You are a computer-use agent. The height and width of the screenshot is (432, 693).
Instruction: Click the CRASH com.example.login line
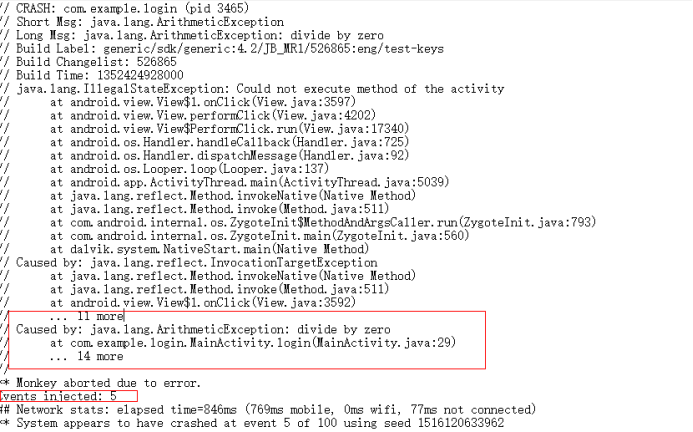pyautogui.click(x=133, y=8)
